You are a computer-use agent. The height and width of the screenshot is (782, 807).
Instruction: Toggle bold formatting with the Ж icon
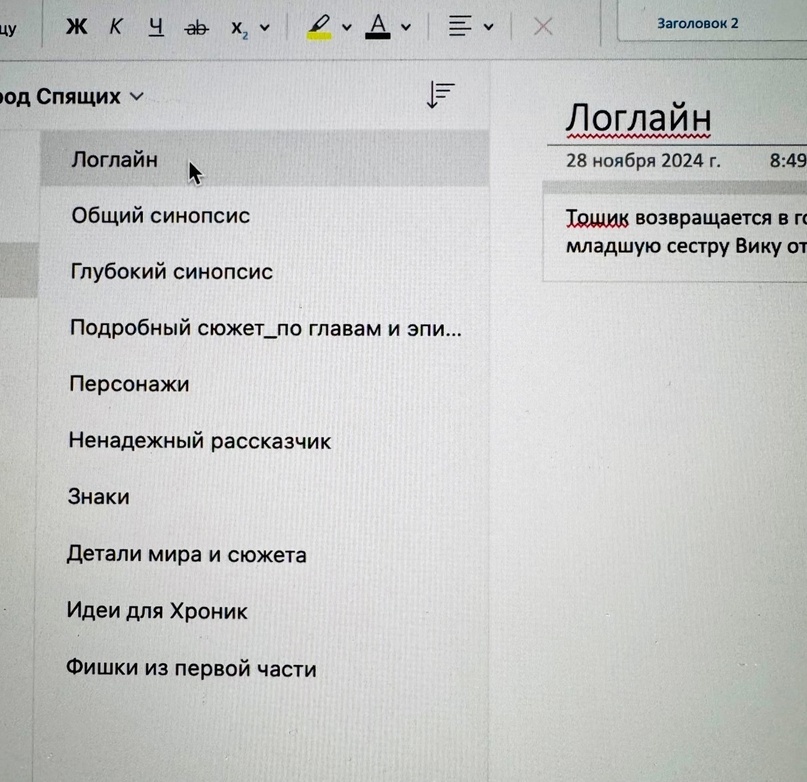point(75,26)
